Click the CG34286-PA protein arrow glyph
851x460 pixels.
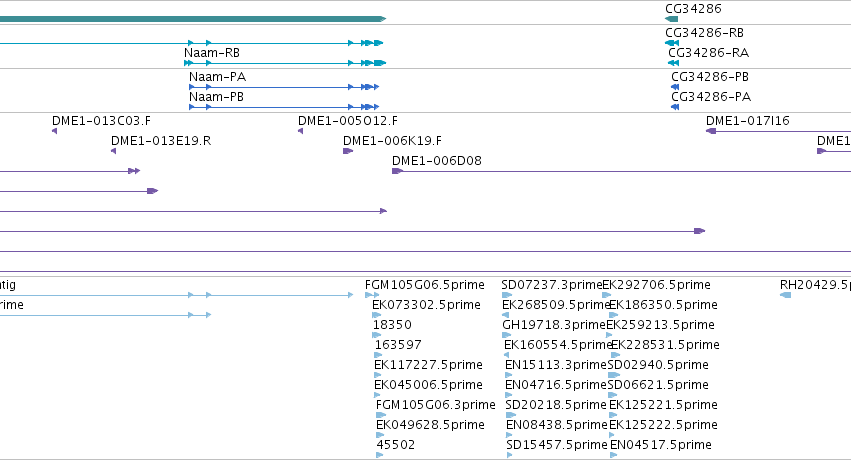(x=675, y=107)
